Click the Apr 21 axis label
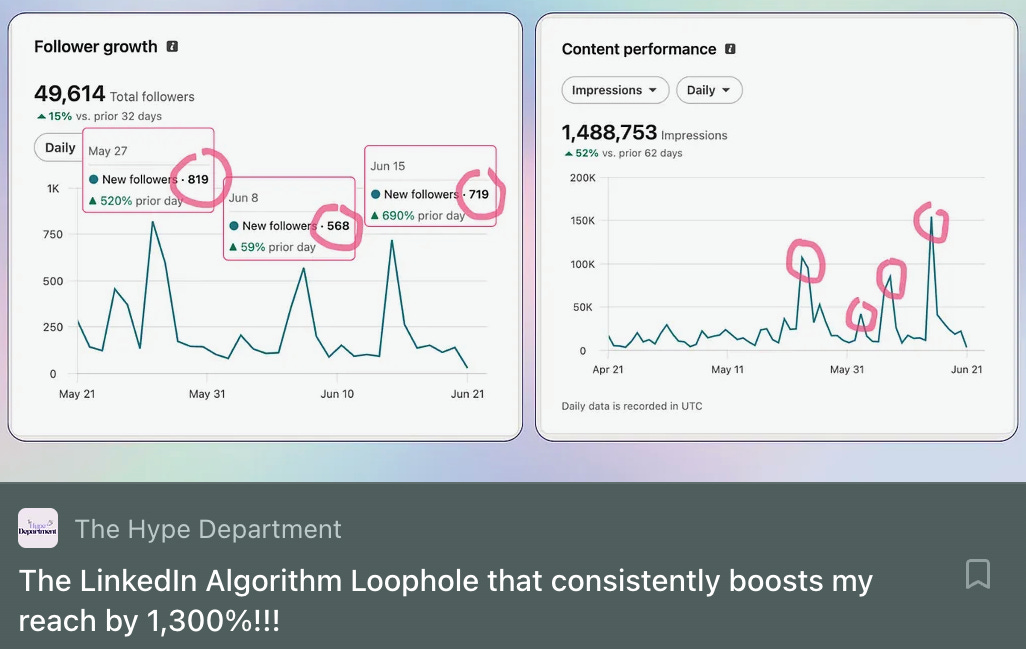1026x649 pixels. click(608, 370)
